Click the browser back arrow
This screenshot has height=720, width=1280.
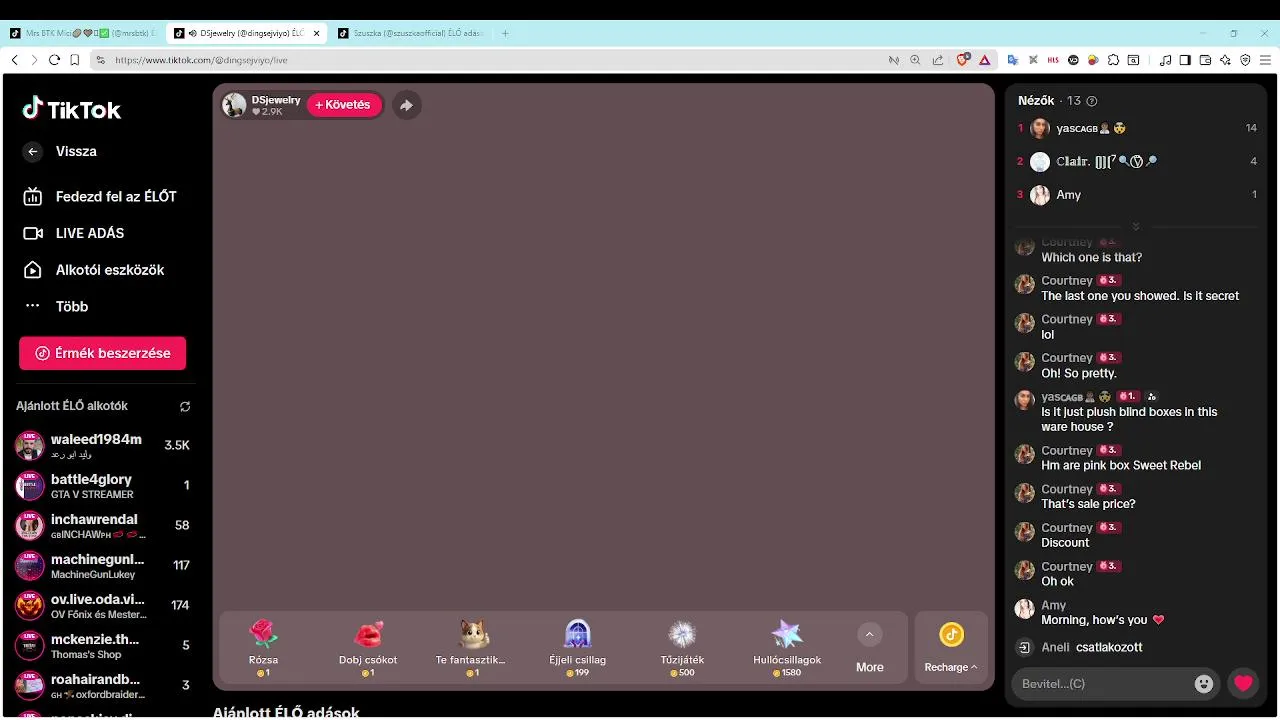tap(14, 60)
